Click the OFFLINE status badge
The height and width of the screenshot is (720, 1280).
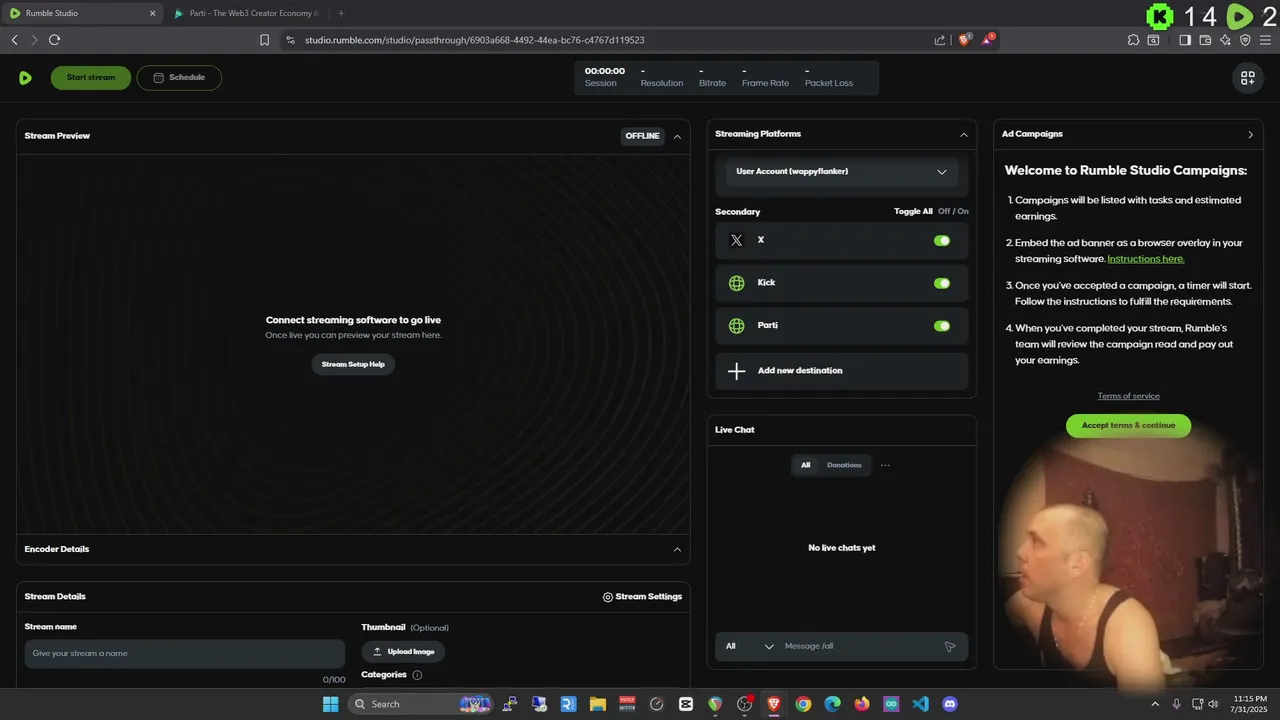(642, 136)
